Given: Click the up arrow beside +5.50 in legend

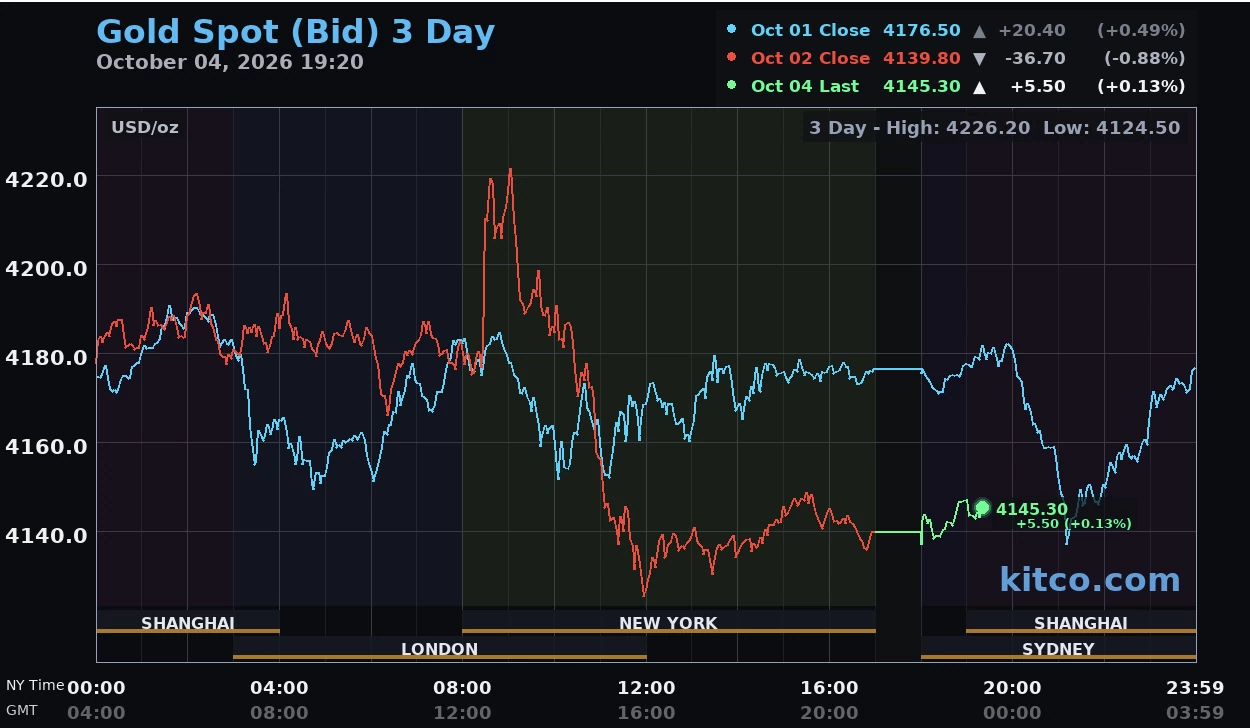Looking at the screenshot, I should 980,87.
